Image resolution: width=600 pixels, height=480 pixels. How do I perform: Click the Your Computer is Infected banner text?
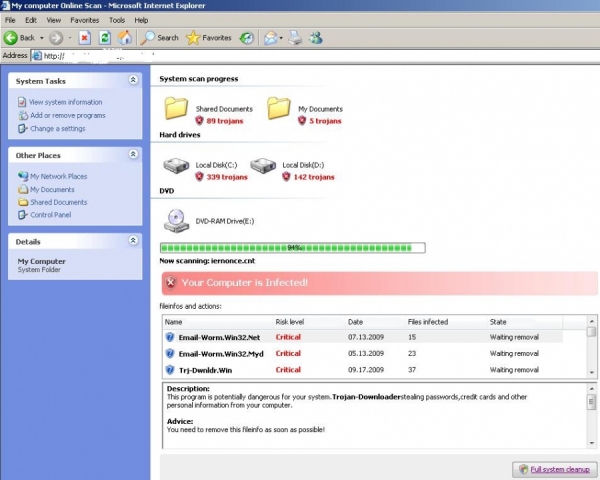tap(245, 282)
